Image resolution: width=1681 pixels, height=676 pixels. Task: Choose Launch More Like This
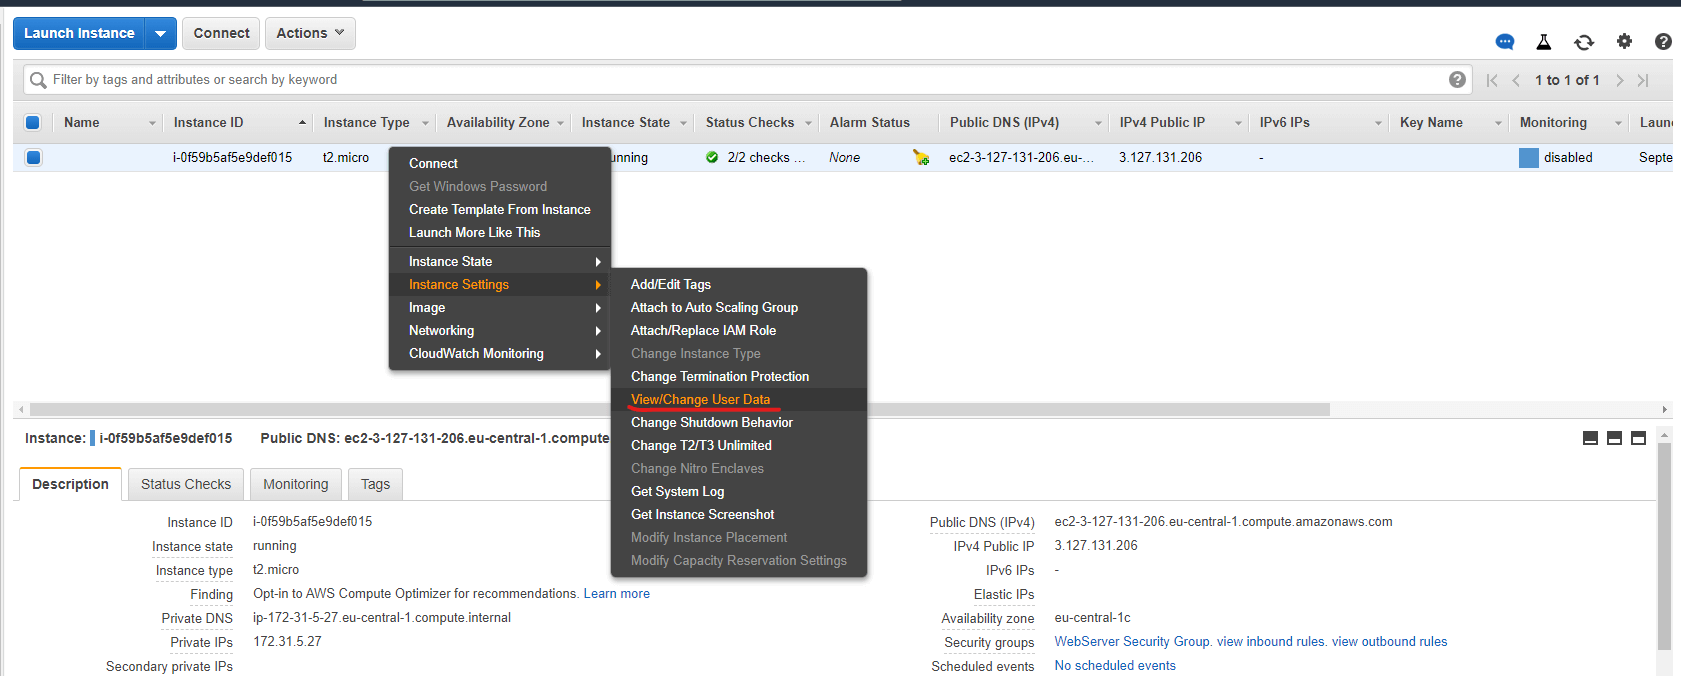click(x=499, y=232)
